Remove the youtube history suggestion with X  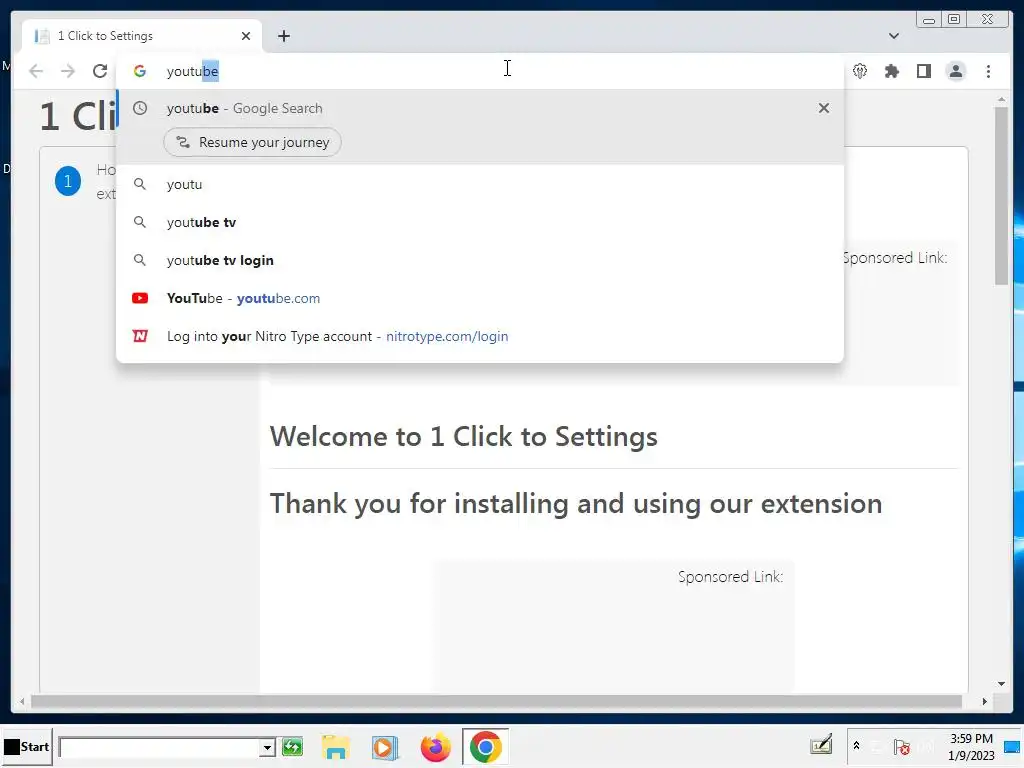(824, 108)
